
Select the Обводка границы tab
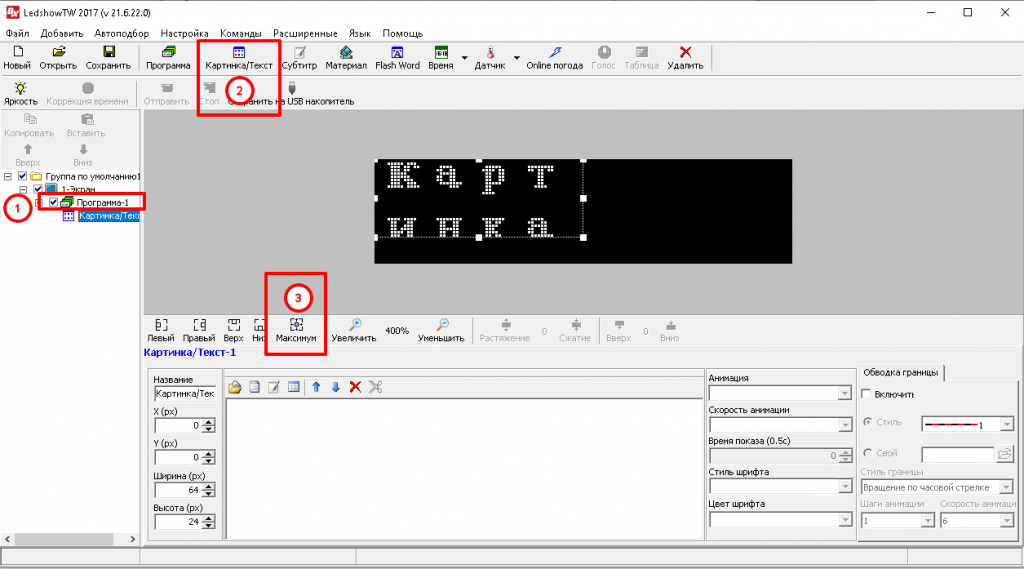(901, 372)
